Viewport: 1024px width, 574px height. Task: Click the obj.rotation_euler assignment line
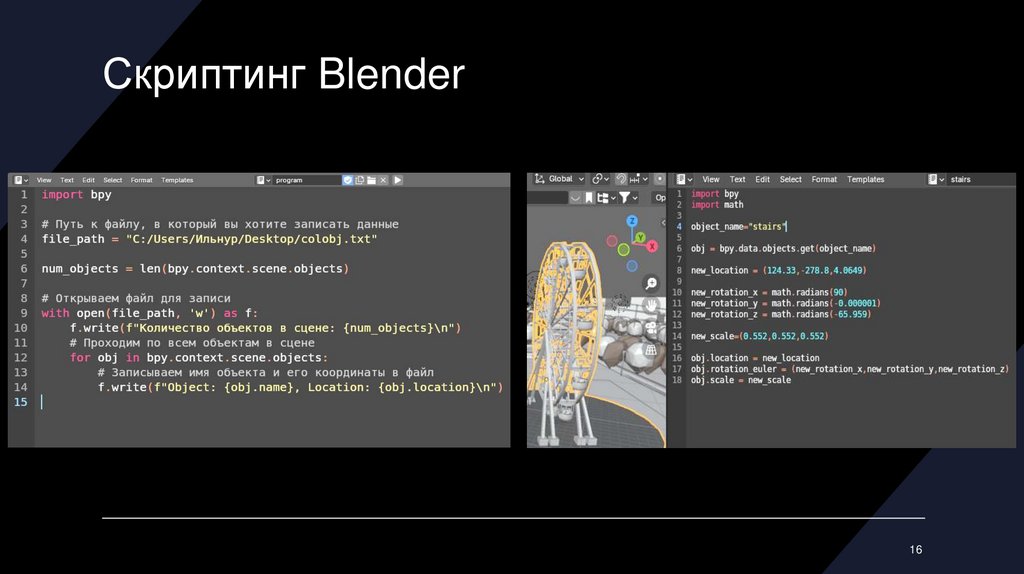[850, 369]
